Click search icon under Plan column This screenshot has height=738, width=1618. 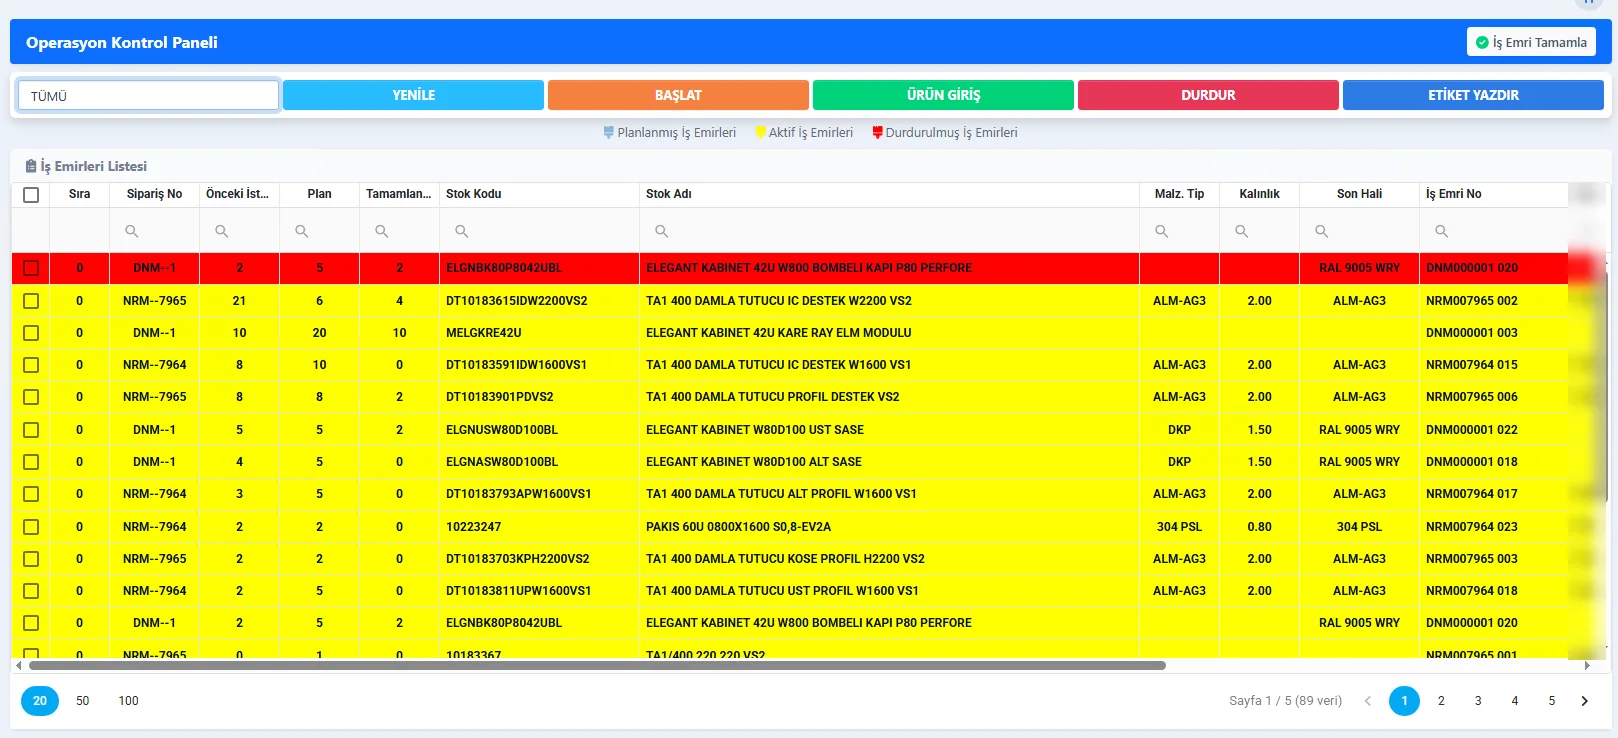(301, 231)
